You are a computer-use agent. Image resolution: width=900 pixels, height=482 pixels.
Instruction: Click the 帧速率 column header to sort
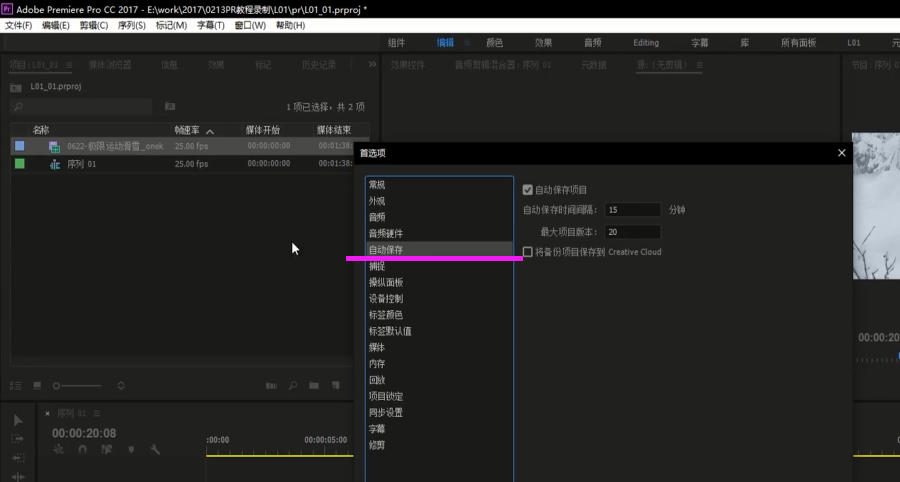[187, 130]
